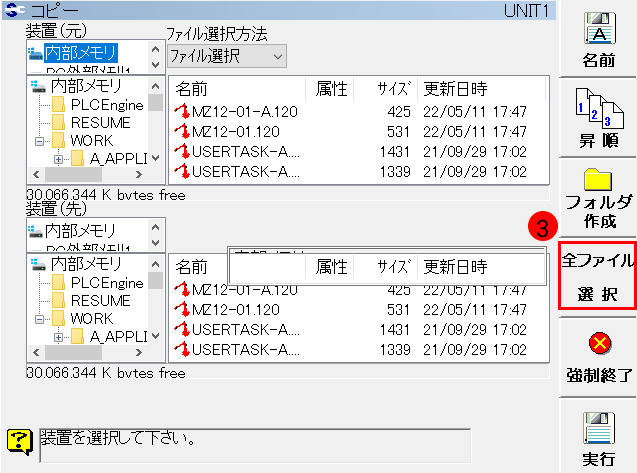Screen dimensions: 637x473
Task: Click source device list scroll down arrow
Action: 156,64
